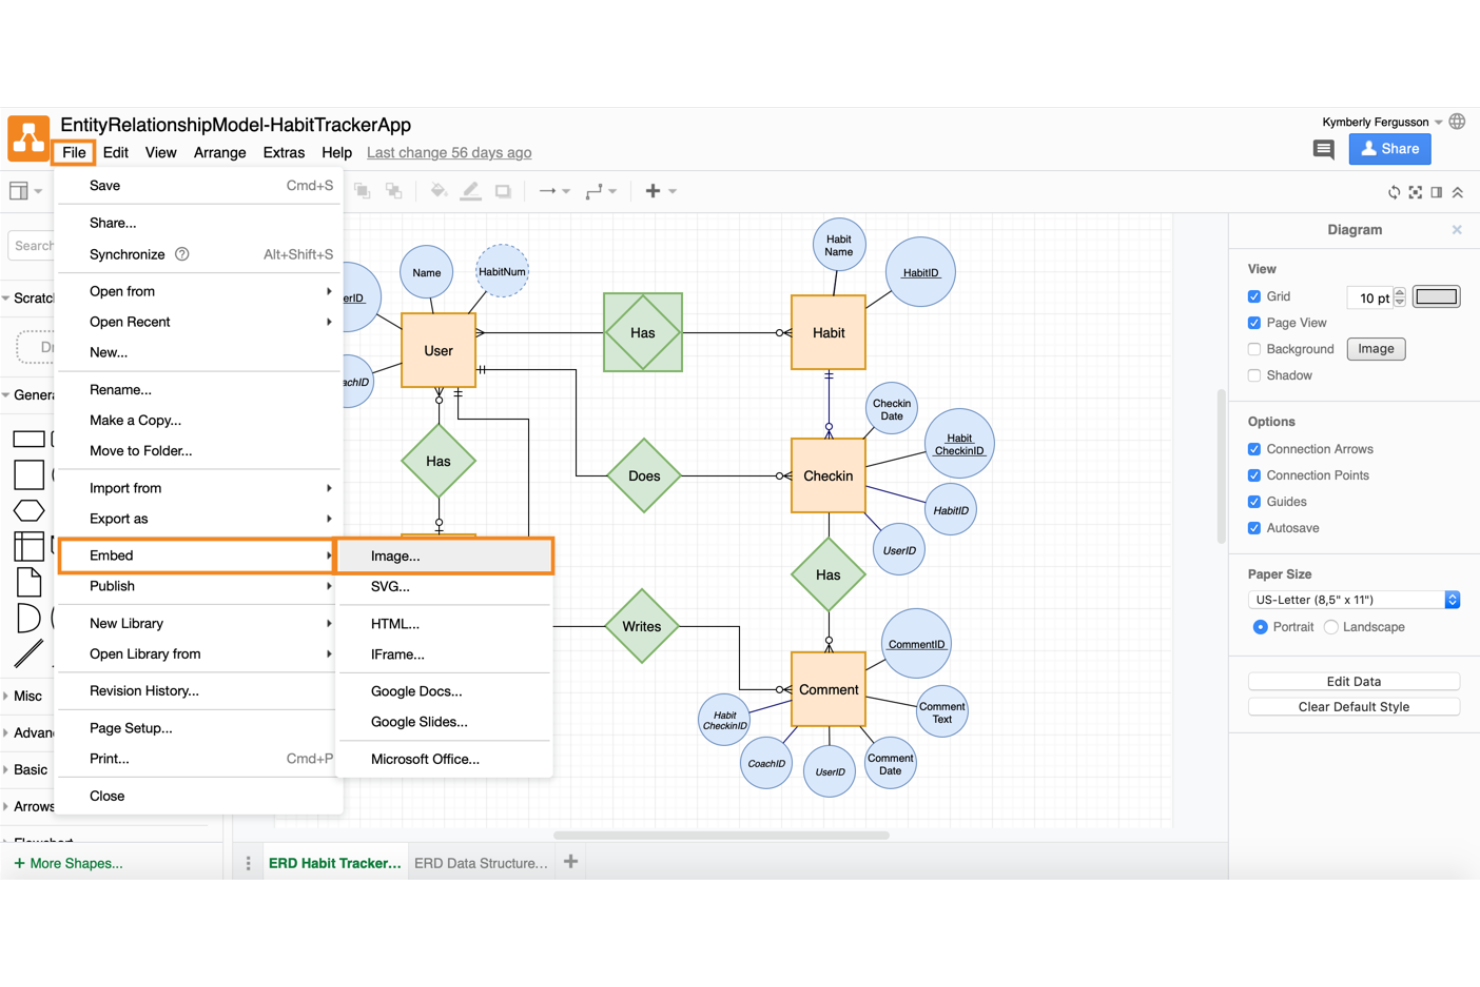Toggle the Autosave checkbox
The image size is (1480, 987).
pos(1254,528)
